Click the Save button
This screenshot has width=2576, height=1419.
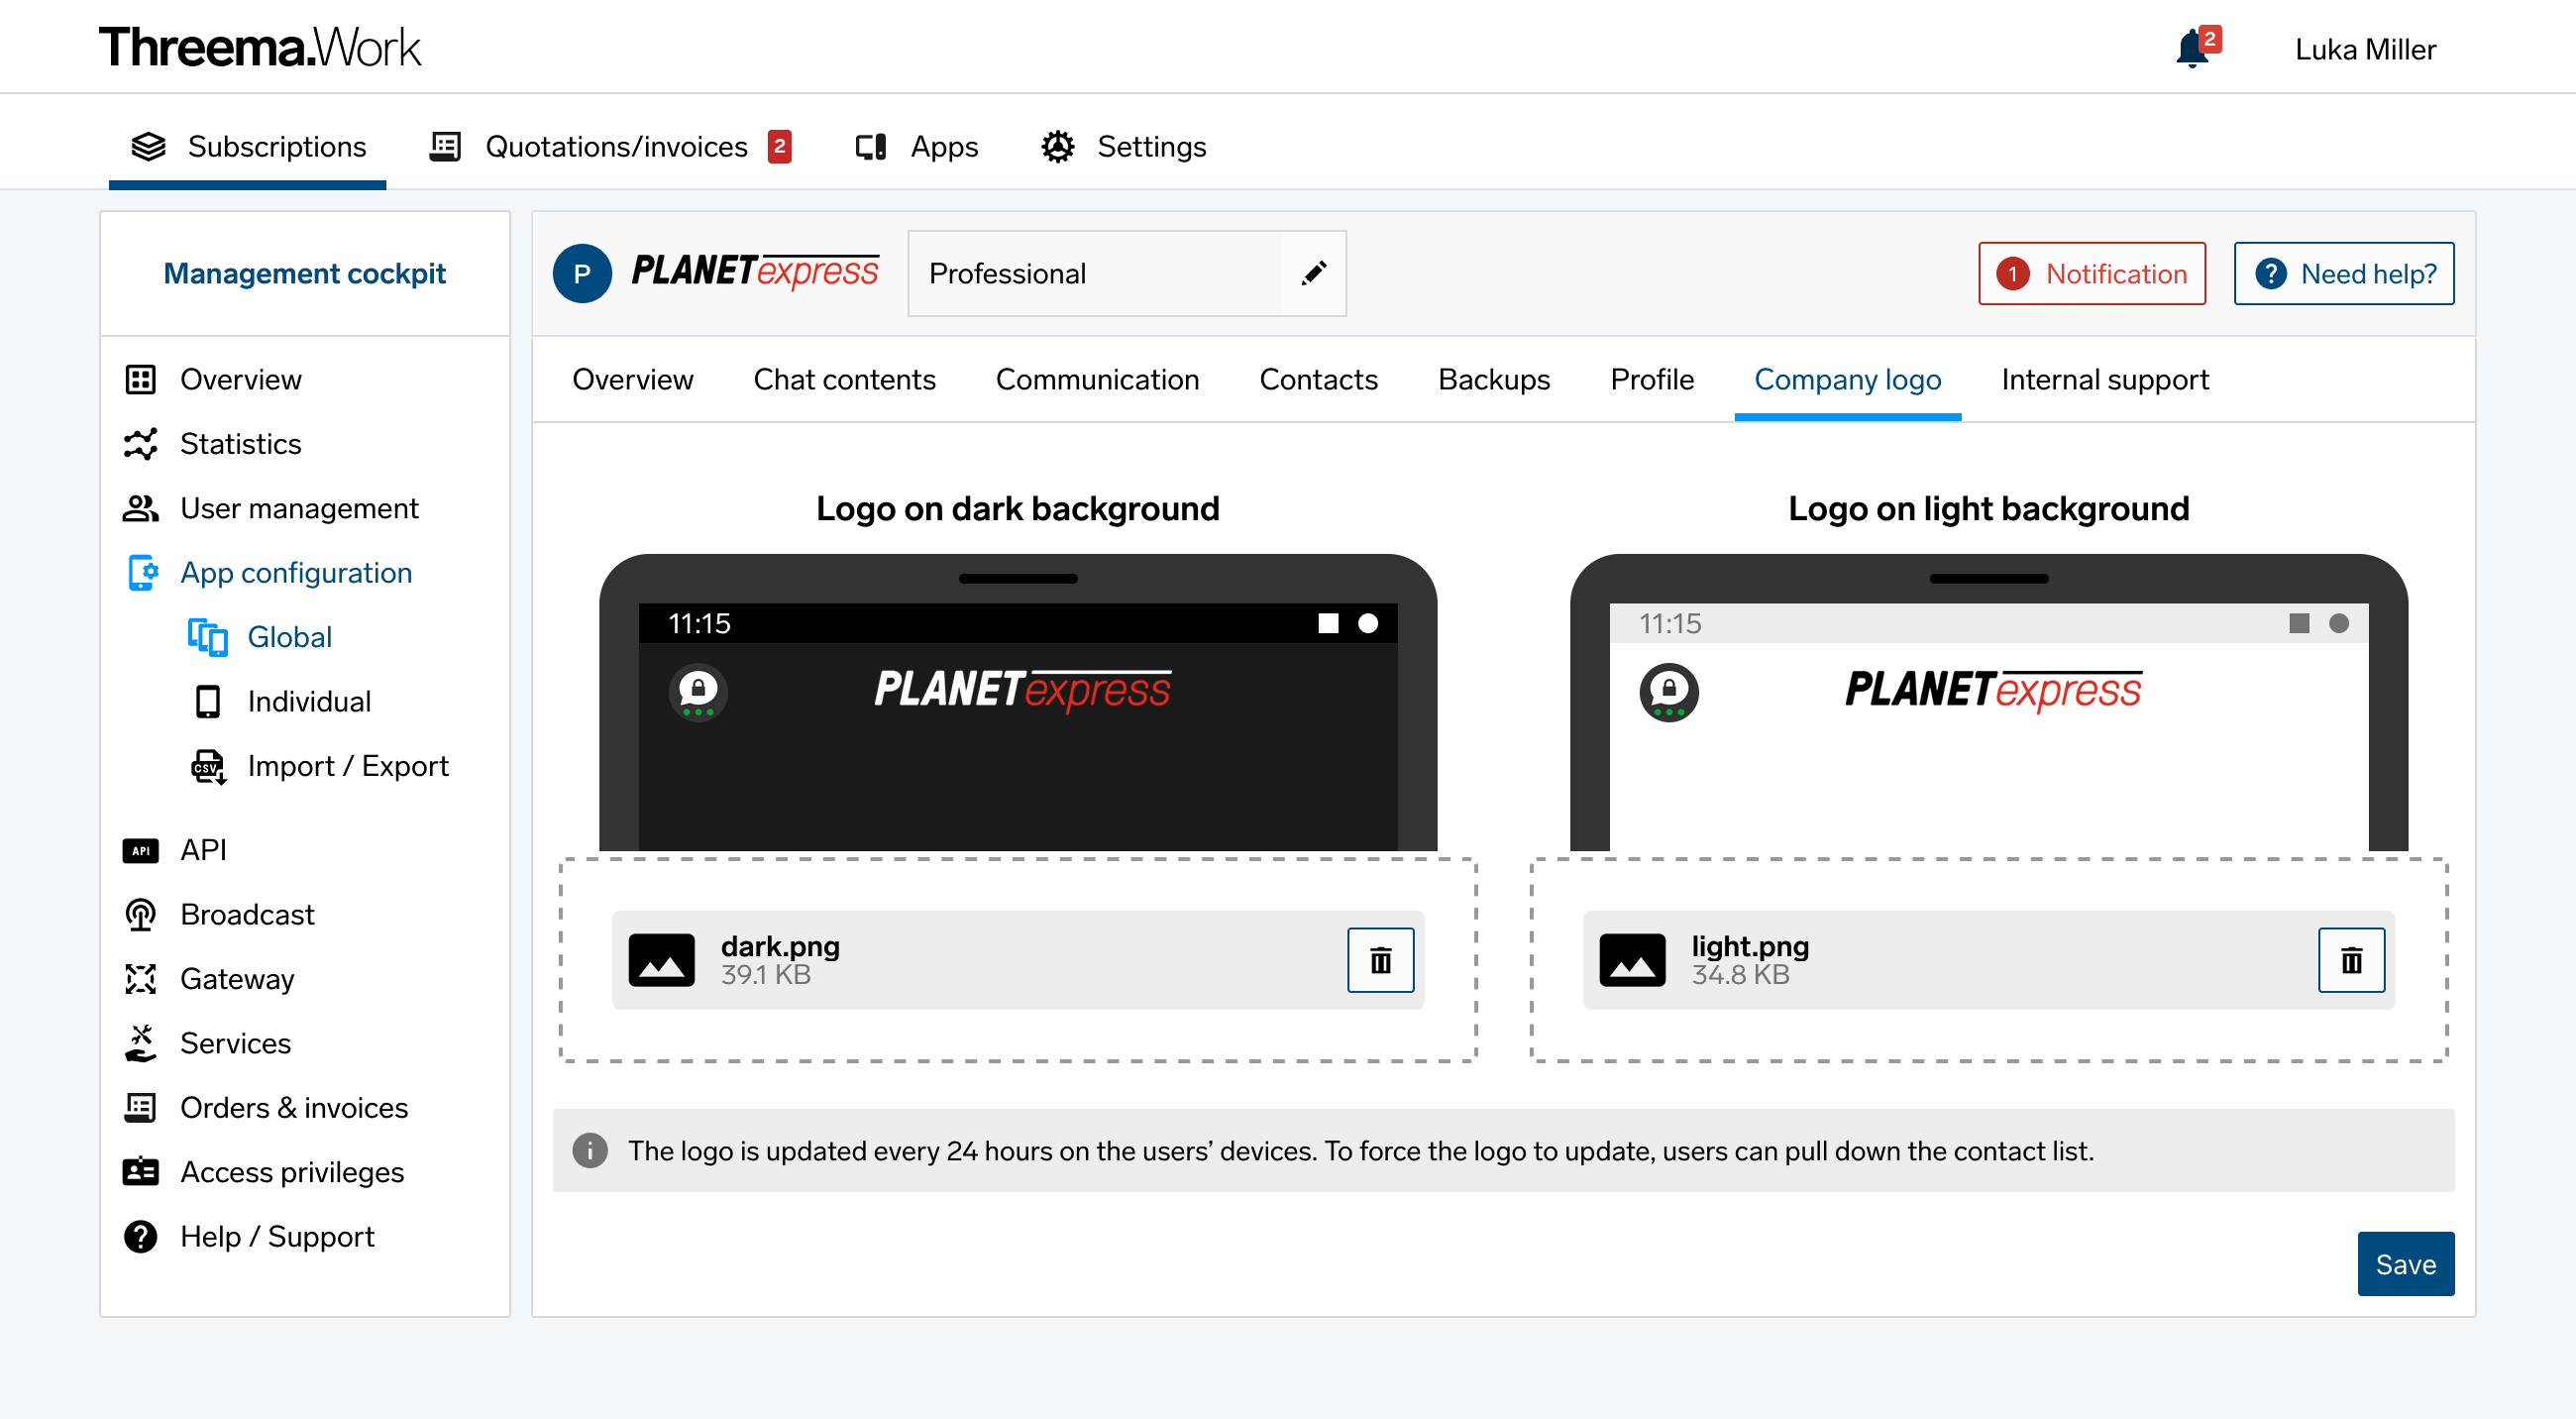[x=2405, y=1265]
